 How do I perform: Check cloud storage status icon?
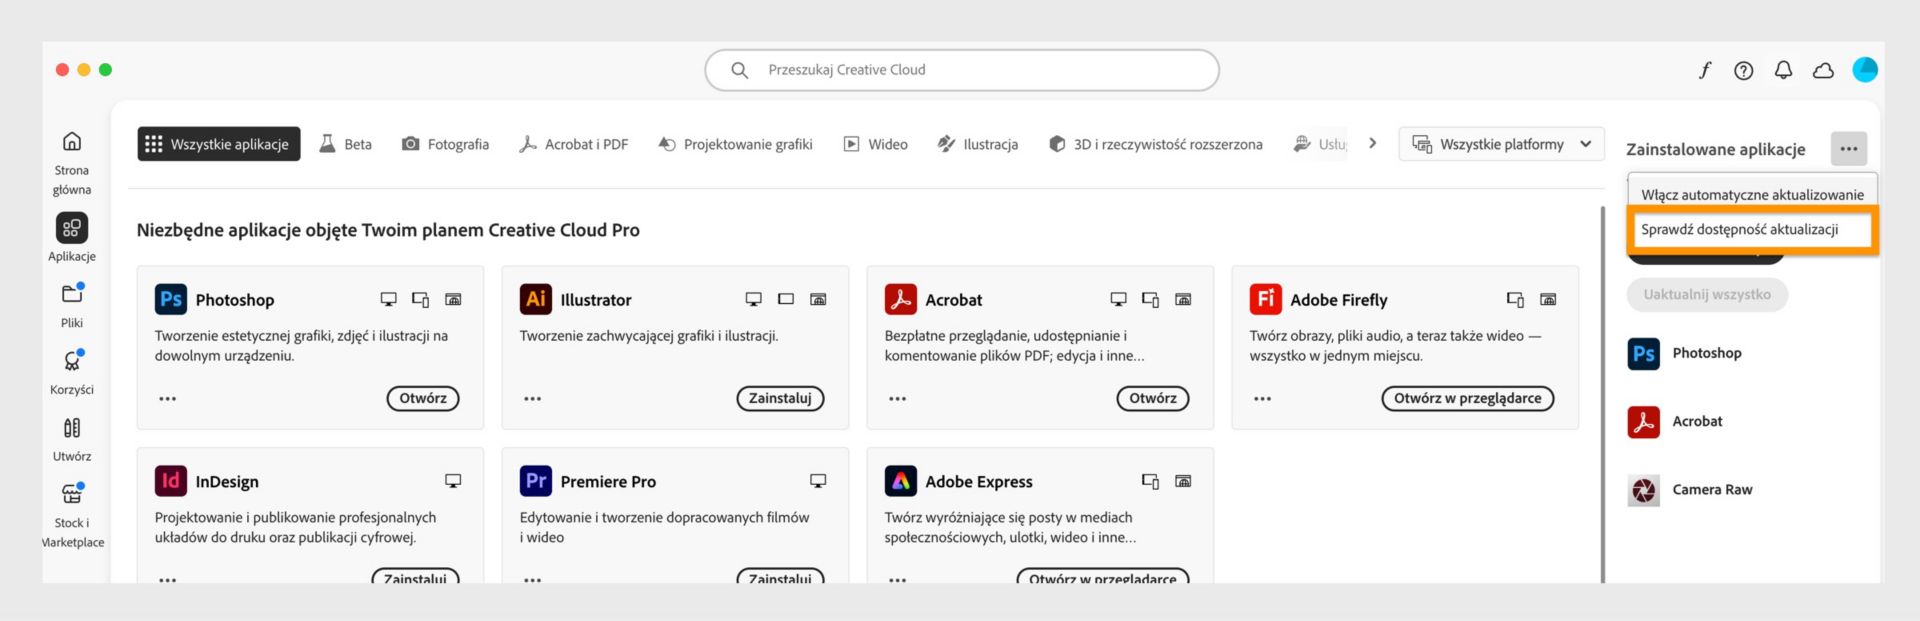click(x=1823, y=70)
